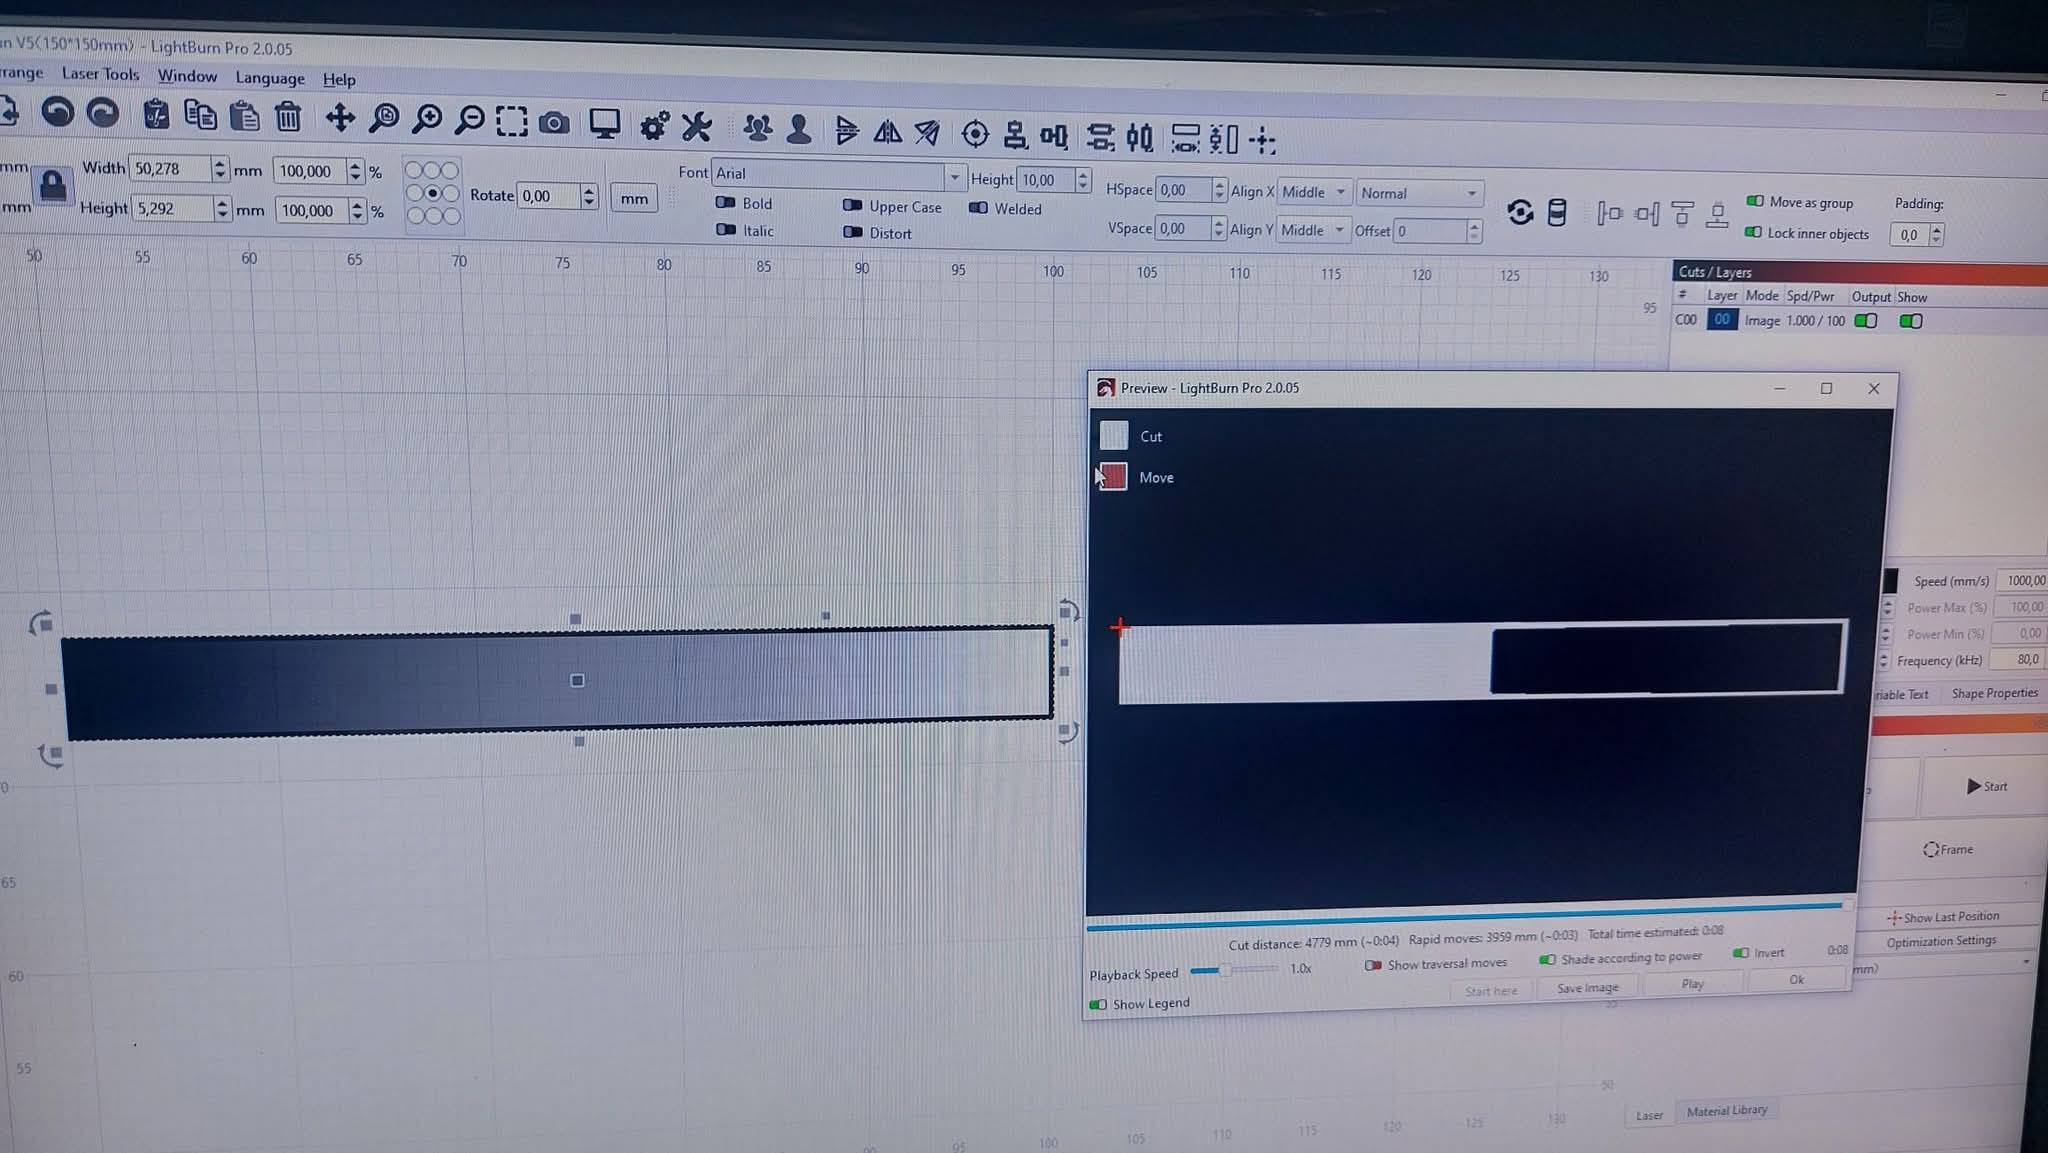The image size is (2048, 1153).
Task: Open the camera capture tool
Action: [x=554, y=123]
